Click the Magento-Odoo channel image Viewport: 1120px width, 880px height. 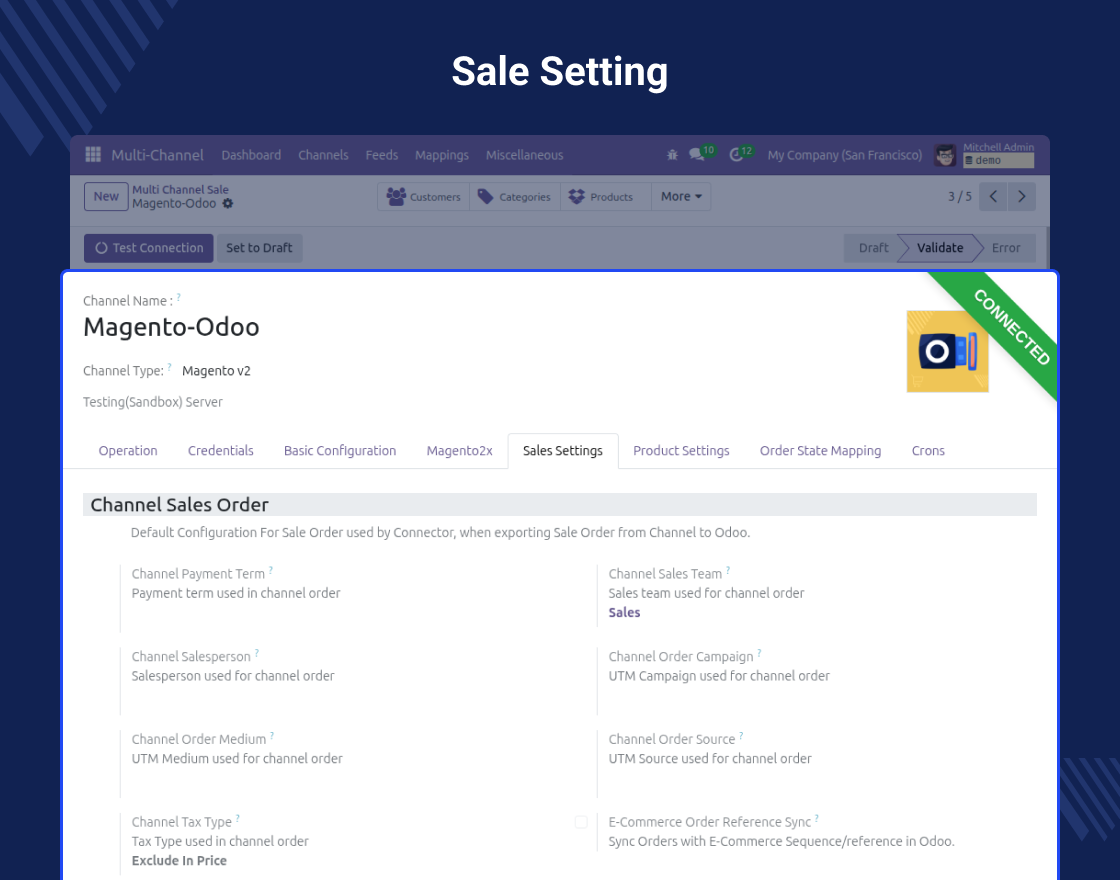[x=947, y=351]
